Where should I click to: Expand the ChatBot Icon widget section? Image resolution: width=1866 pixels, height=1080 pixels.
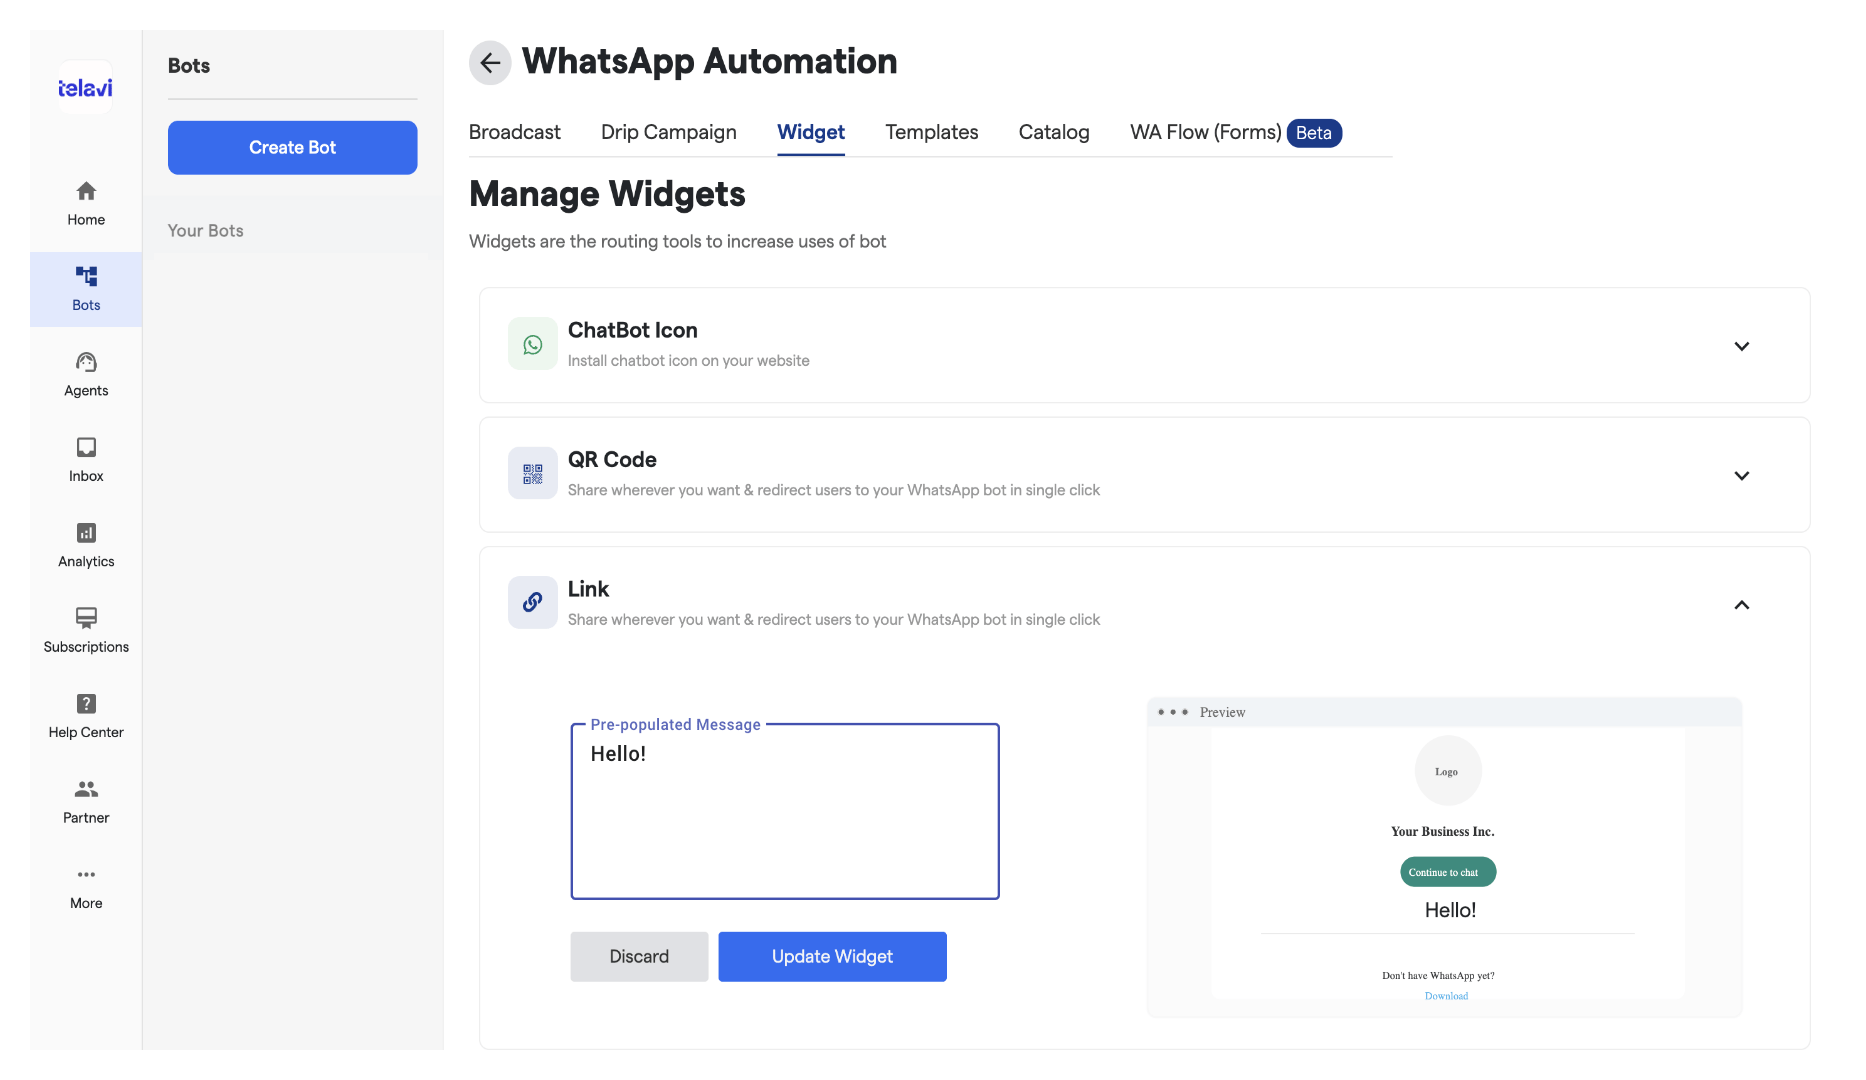point(1741,346)
